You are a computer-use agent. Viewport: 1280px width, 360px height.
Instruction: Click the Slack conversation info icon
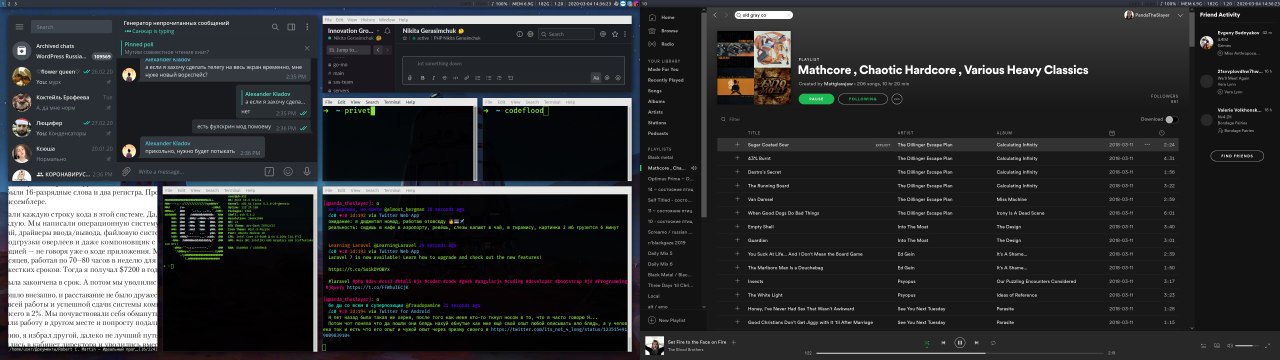(x=519, y=34)
